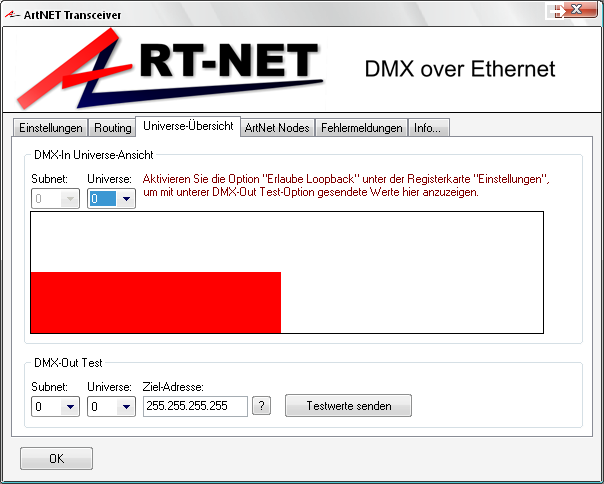Select the Universe-Übersicht tab
The height and width of the screenshot is (484, 604).
188,126
